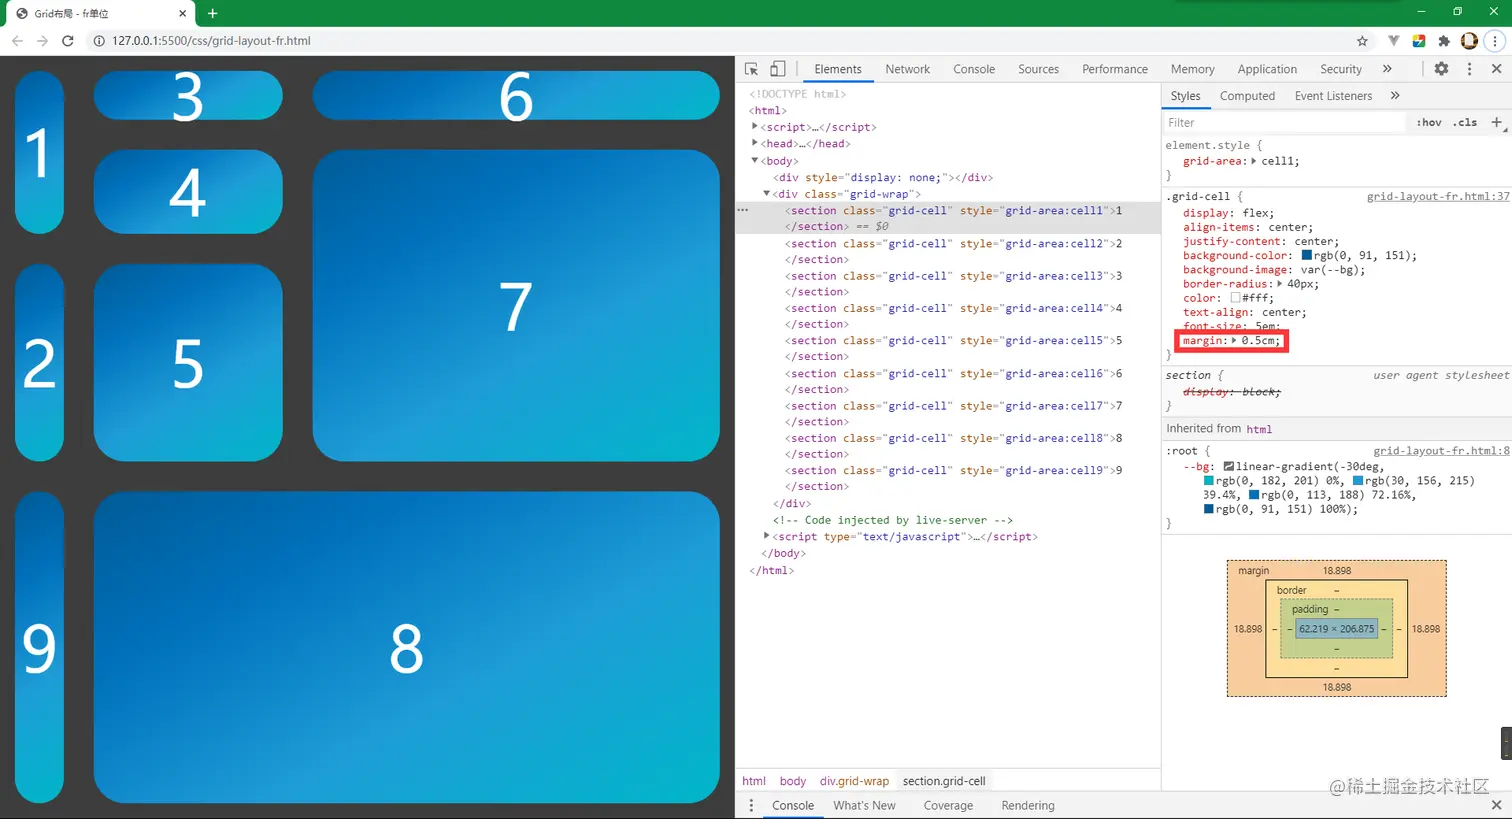
Task: Open the Memory panel tab
Action: (1192, 69)
